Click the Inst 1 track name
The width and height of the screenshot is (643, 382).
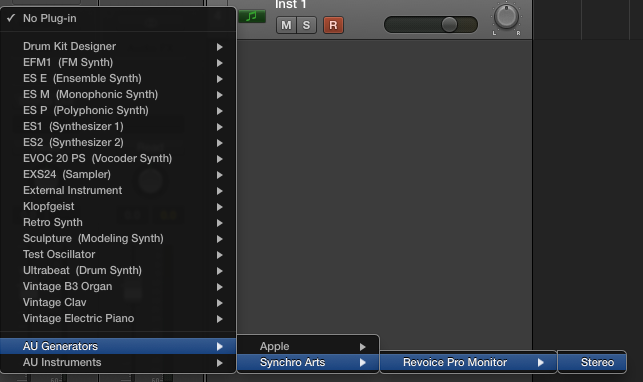pos(290,5)
